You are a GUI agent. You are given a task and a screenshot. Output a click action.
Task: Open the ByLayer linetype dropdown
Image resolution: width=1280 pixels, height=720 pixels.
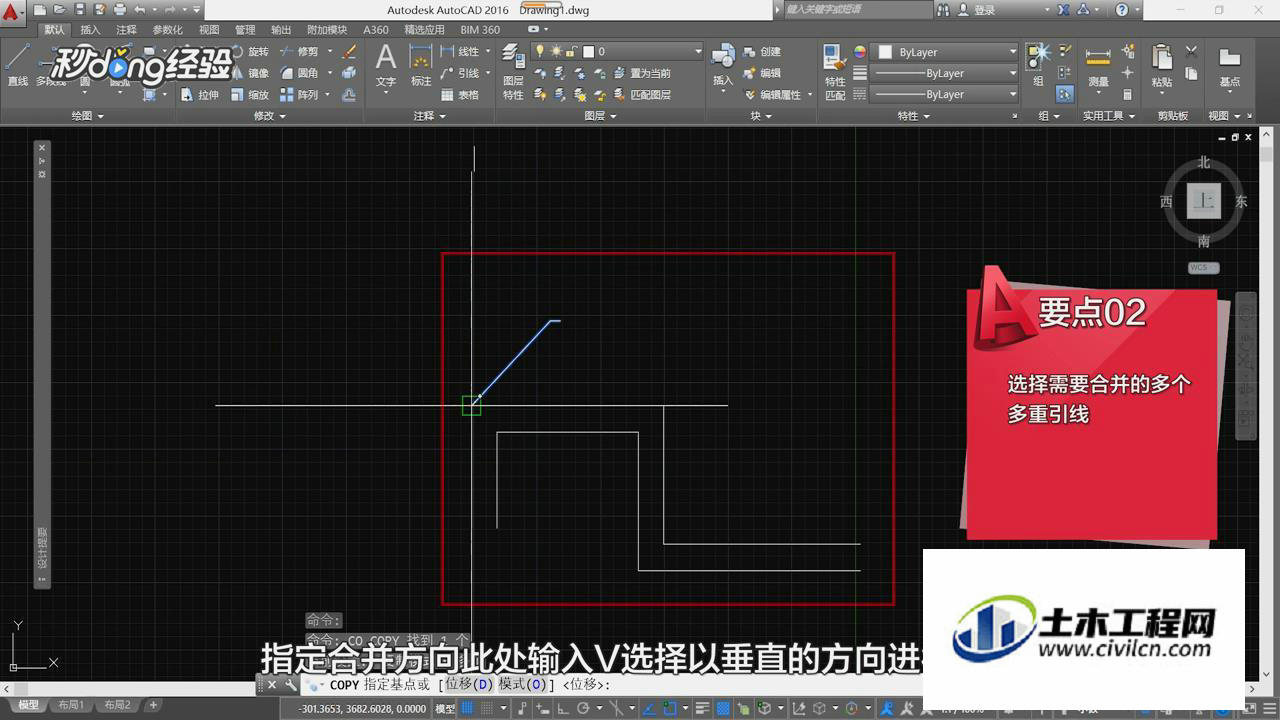tap(945, 94)
